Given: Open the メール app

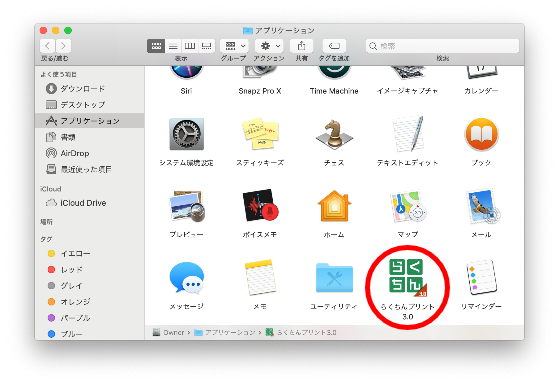Looking at the screenshot, I should pyautogui.click(x=482, y=206).
